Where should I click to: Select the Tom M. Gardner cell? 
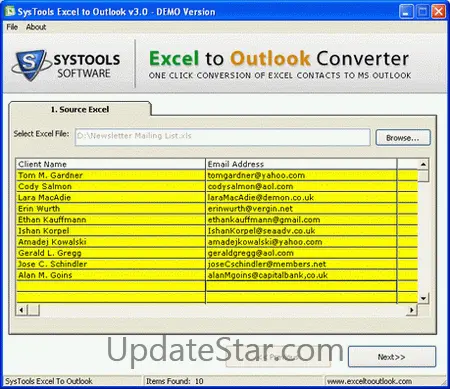(111, 175)
